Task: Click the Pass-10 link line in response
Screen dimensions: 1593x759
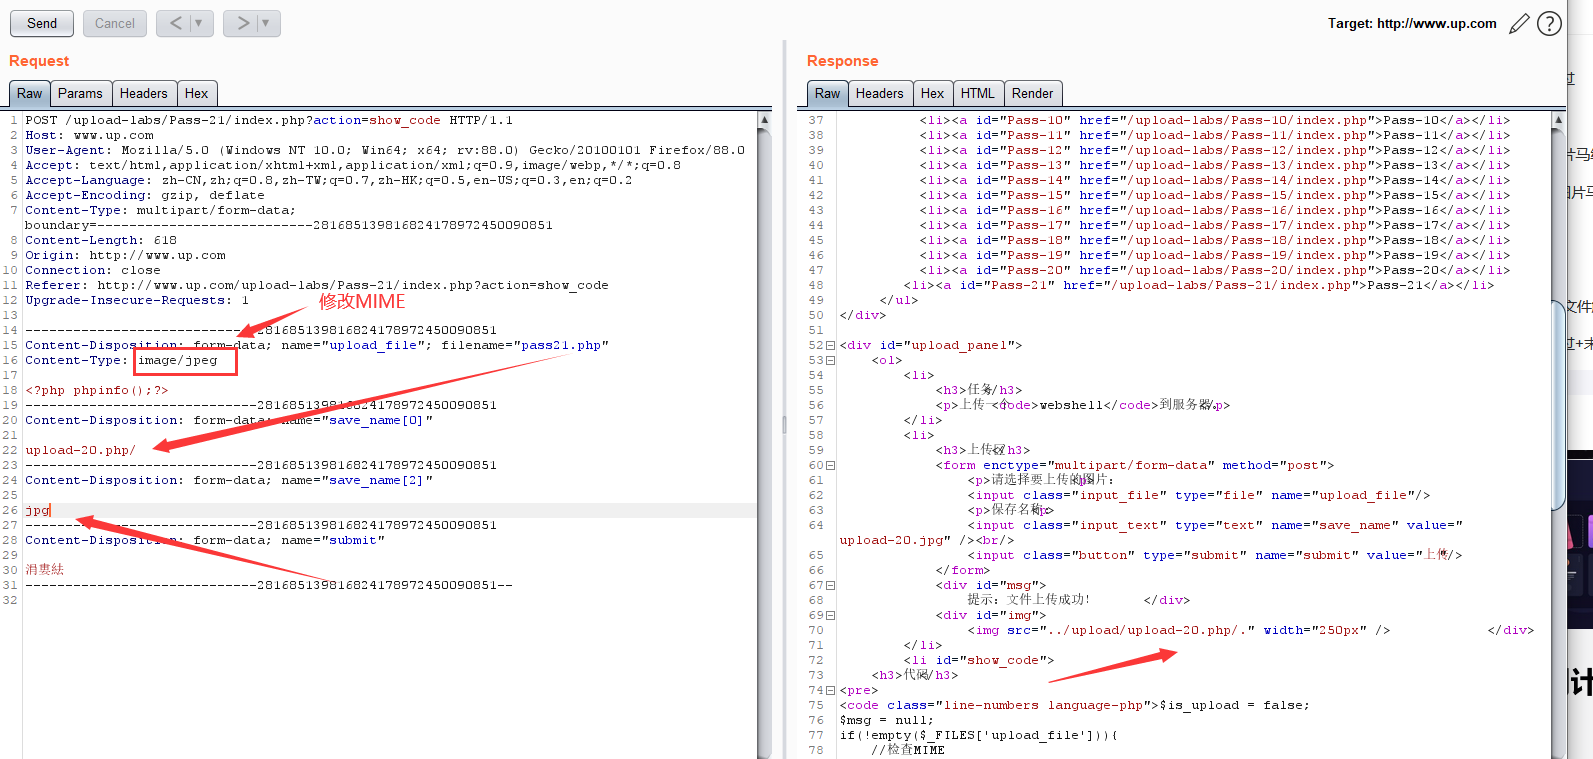Action: point(1215,120)
